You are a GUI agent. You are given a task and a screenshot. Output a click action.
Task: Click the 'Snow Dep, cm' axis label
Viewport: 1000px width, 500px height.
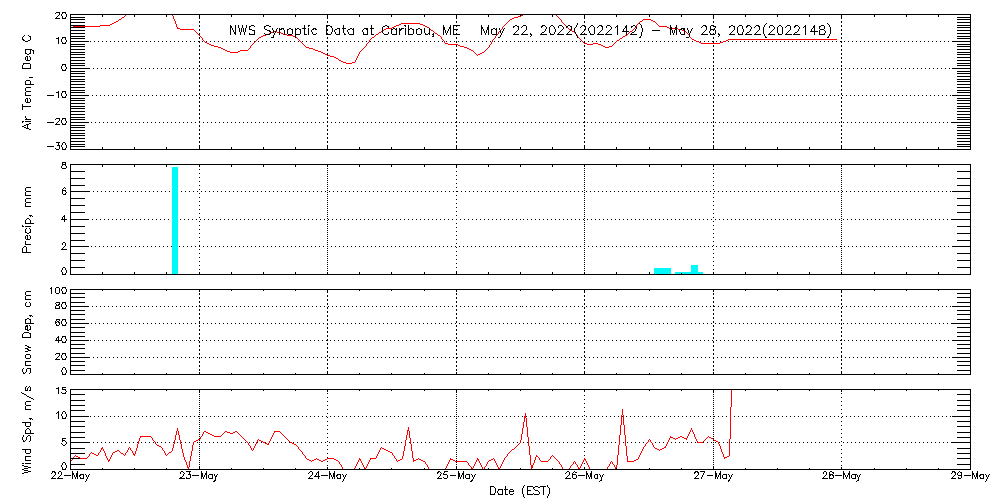28,332
